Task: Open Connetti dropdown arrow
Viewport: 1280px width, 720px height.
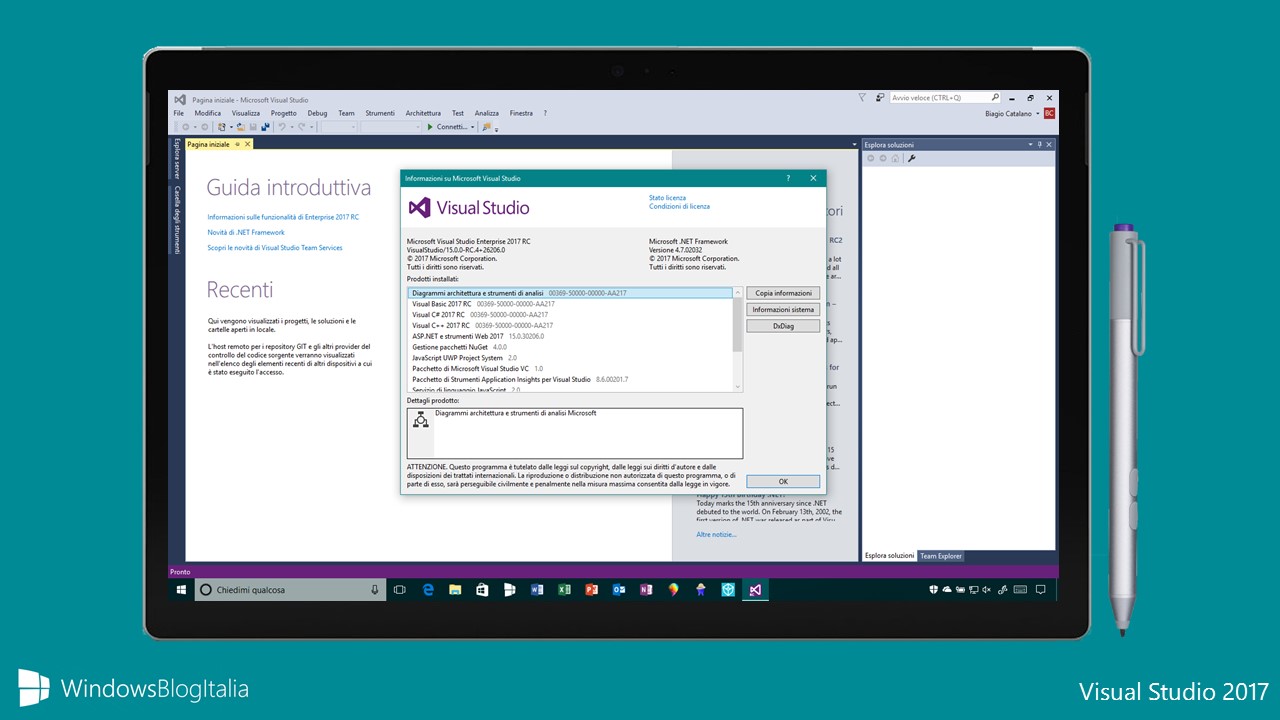Action: (x=473, y=127)
